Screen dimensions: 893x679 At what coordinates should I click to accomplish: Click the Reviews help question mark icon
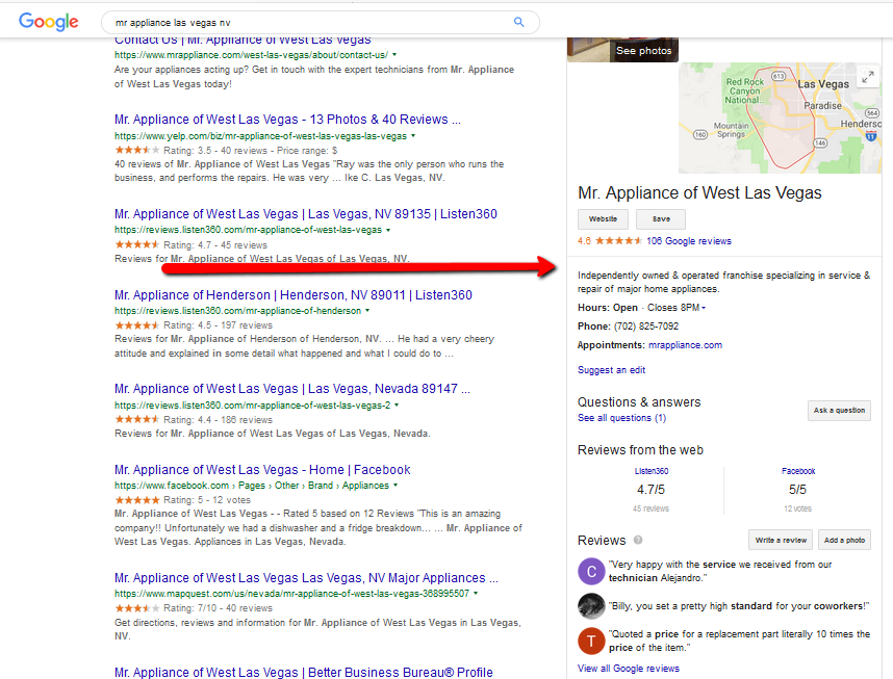pos(638,540)
